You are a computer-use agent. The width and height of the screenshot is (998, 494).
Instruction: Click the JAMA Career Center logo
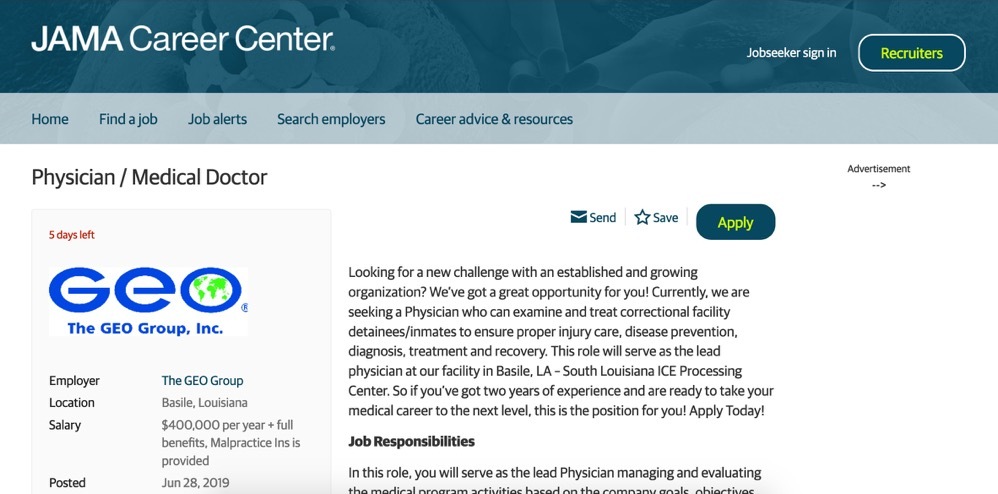click(x=183, y=40)
